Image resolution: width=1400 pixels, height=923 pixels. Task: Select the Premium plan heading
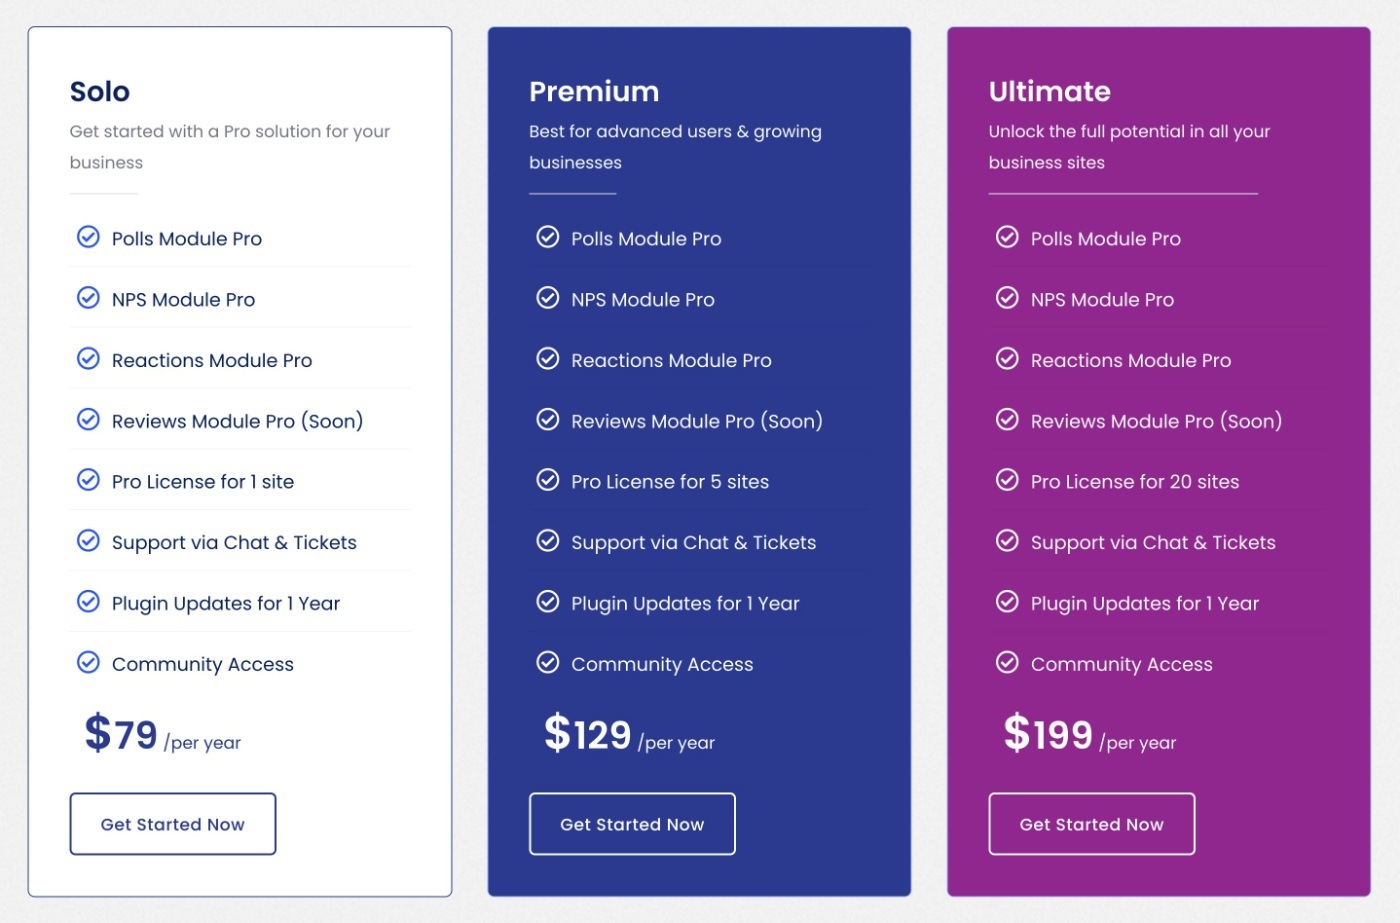click(594, 92)
